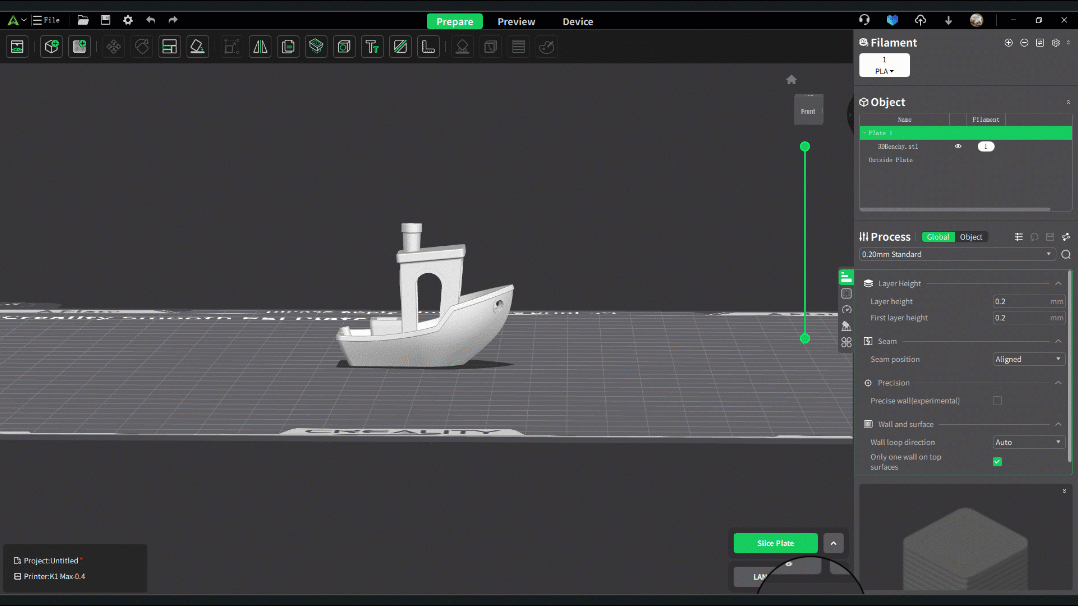Screen dimensions: 1078x606
Task: Collapse the Wall and surface section
Action: [x=1058, y=424]
